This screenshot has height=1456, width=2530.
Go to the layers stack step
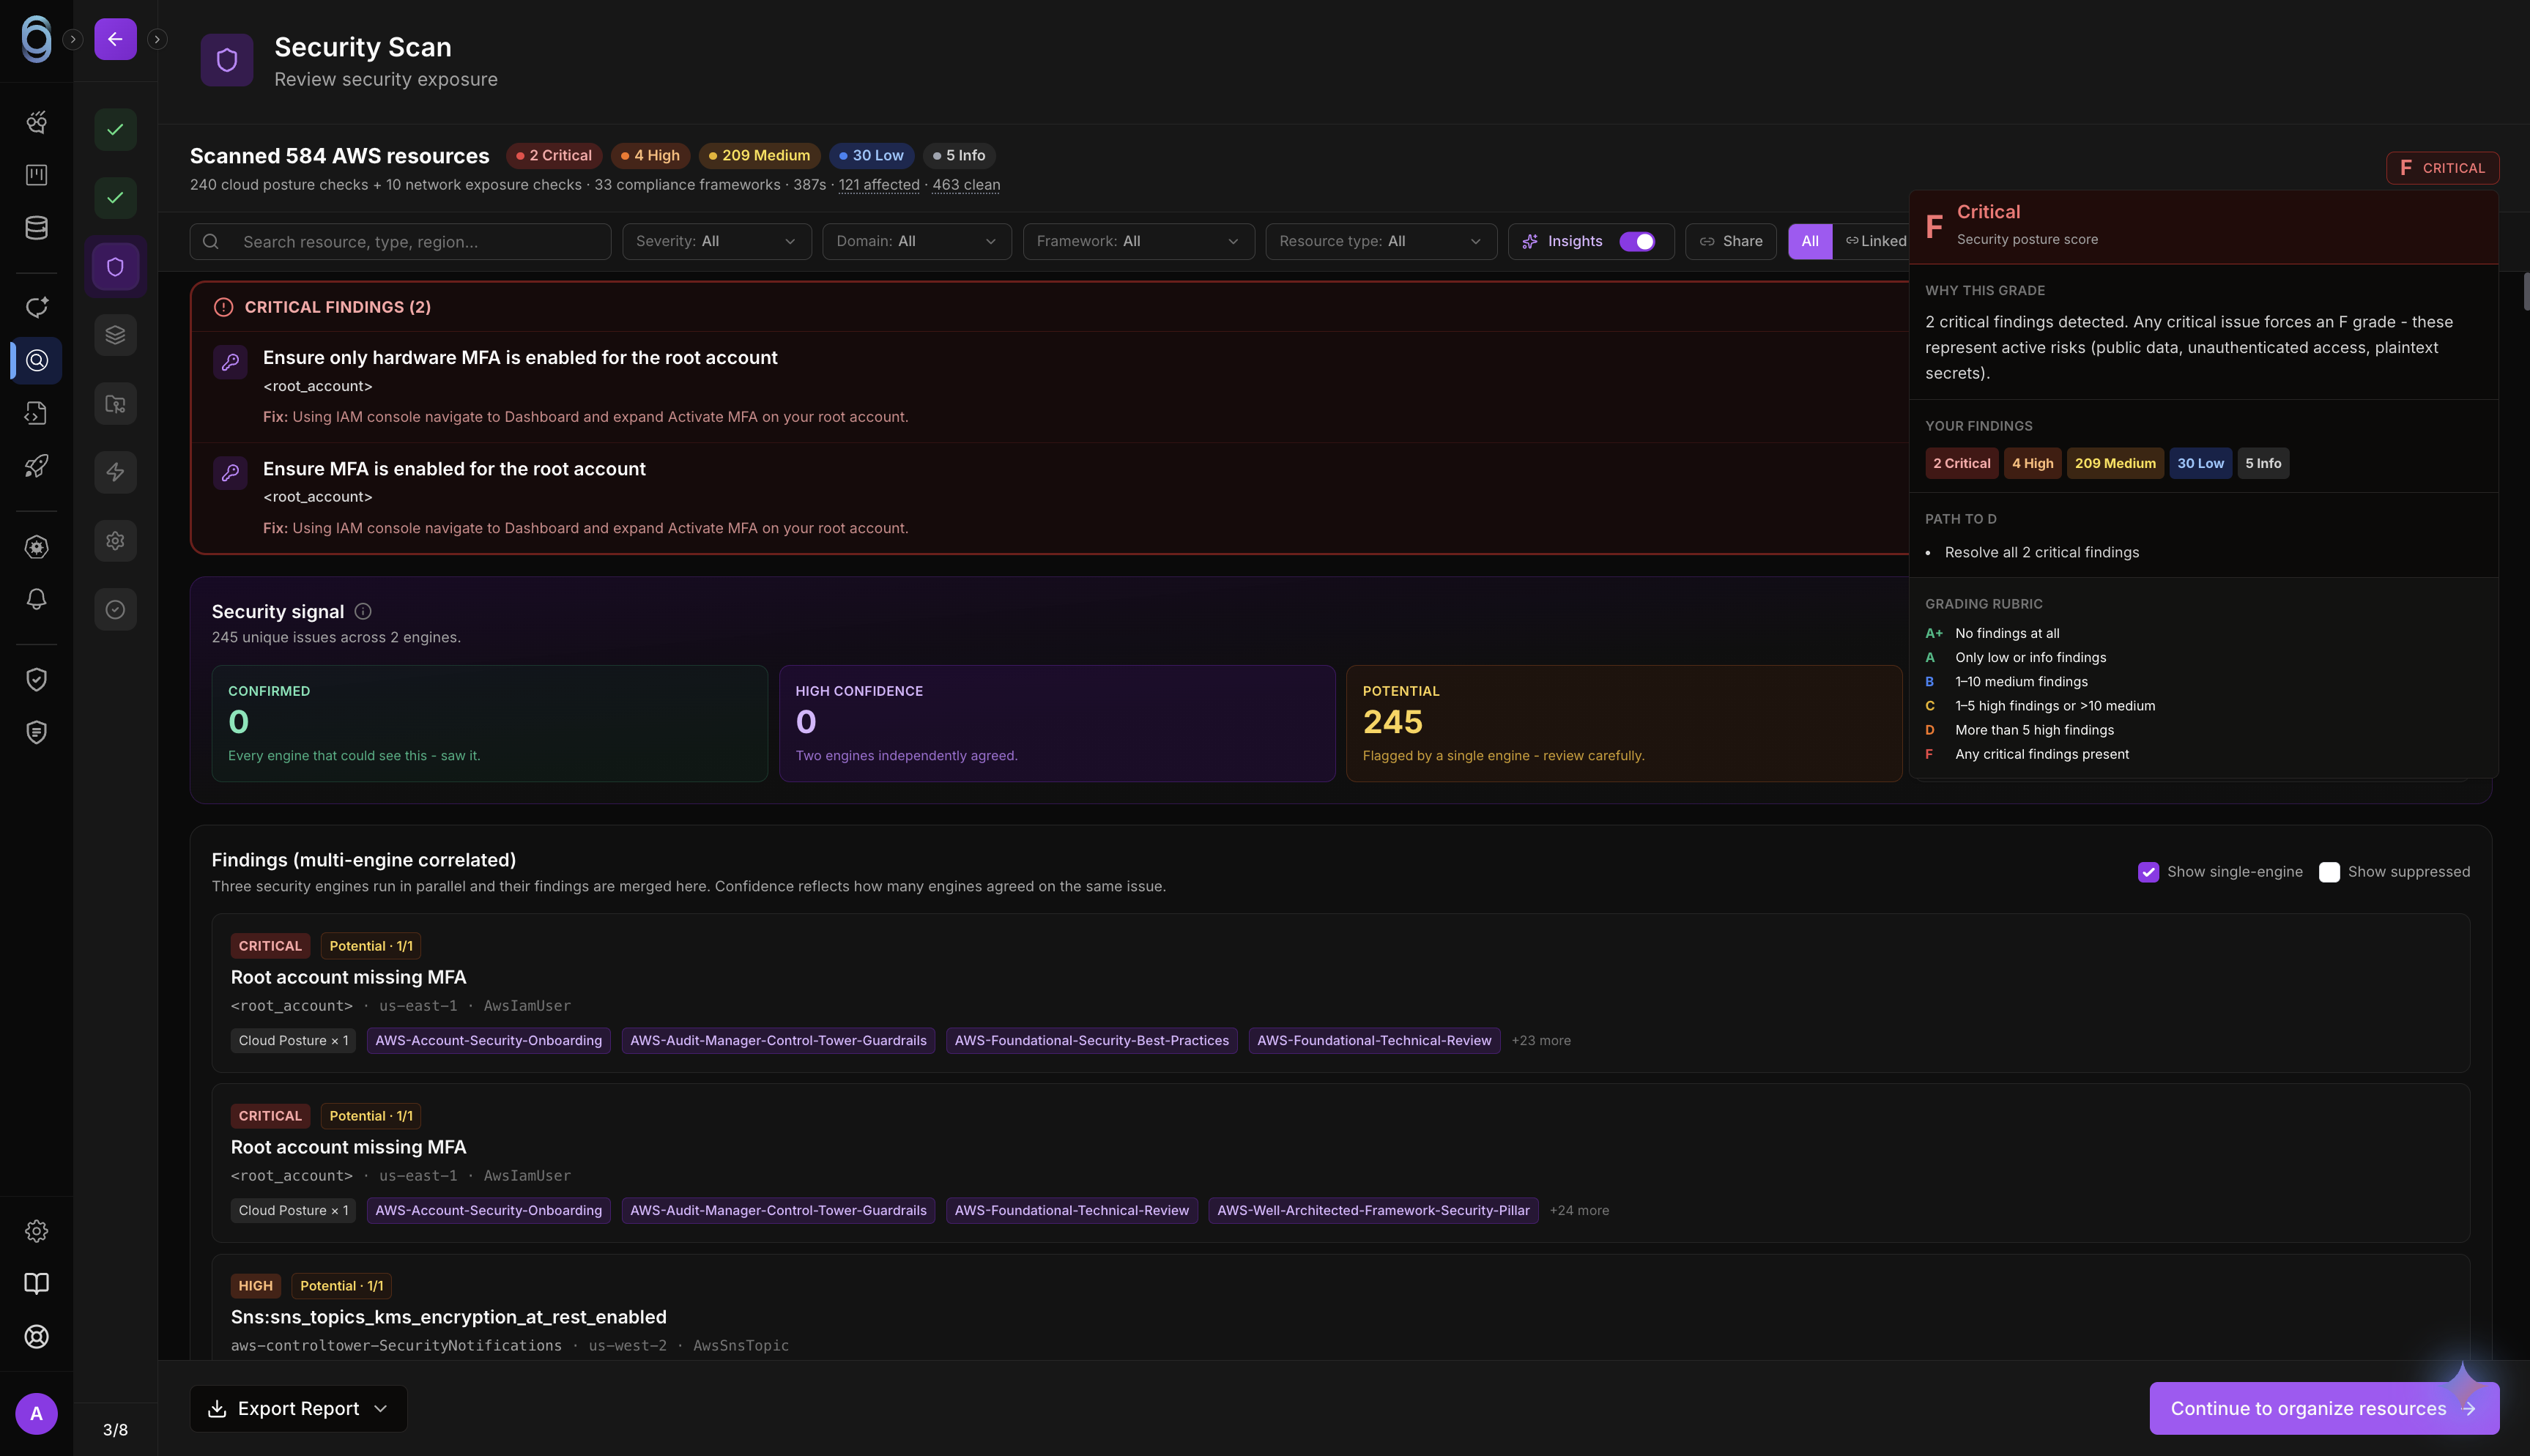(115, 335)
